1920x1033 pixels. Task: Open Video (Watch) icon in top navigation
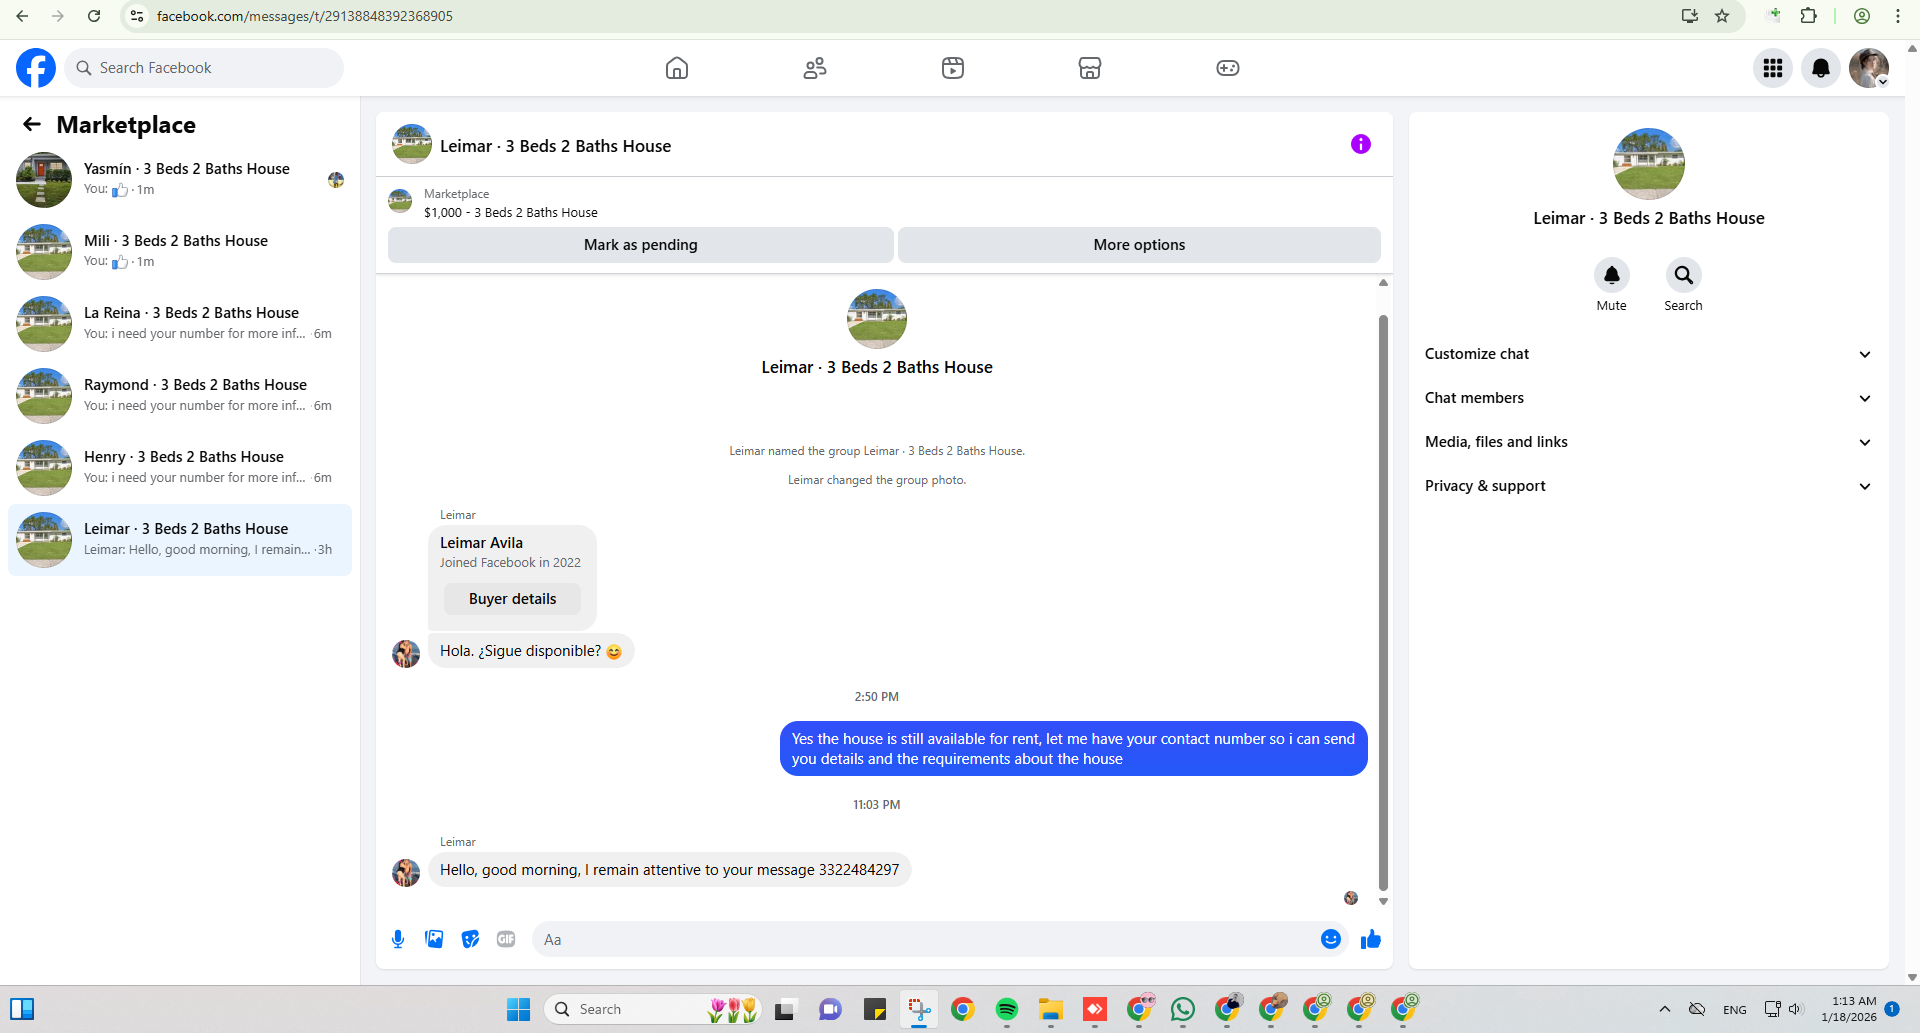coord(953,68)
